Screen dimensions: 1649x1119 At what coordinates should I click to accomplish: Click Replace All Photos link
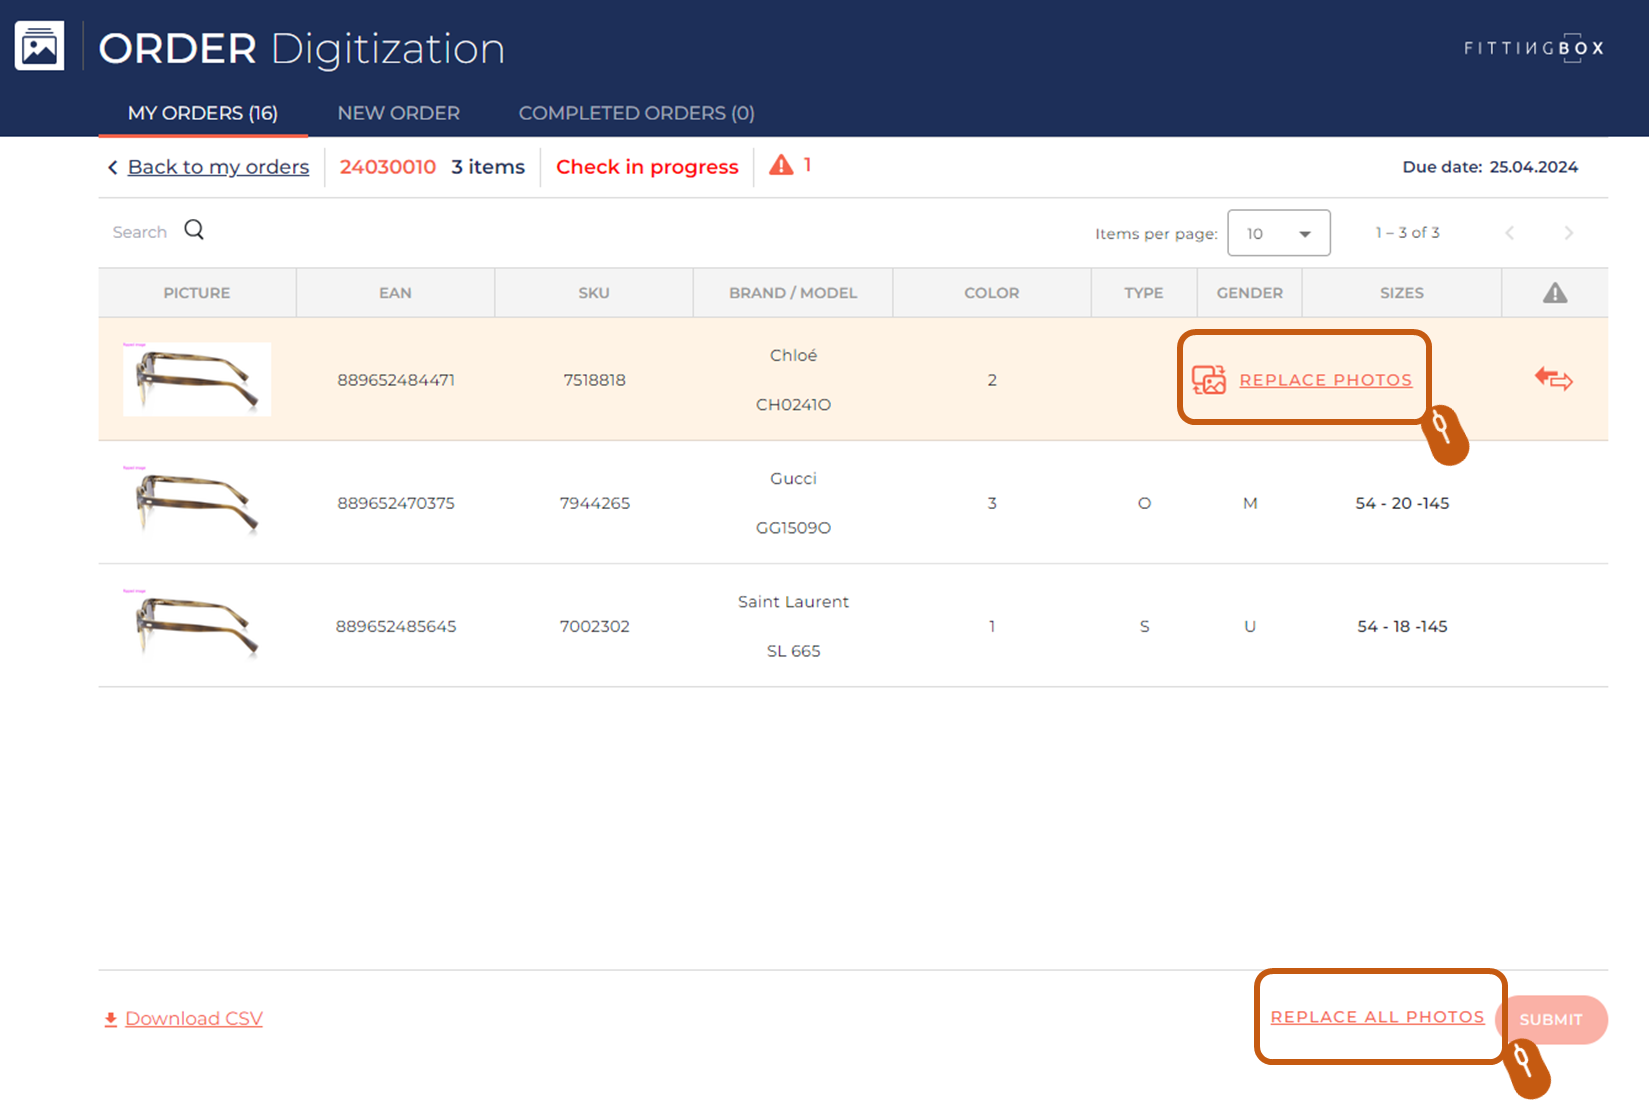click(x=1377, y=1017)
